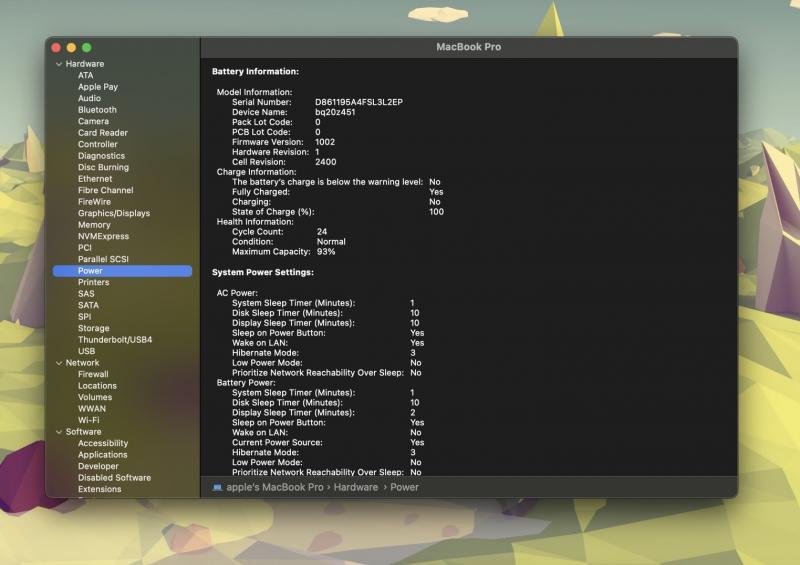This screenshot has width=800, height=565.
Task: Select Disc Burning in the sidebar
Action: point(104,167)
